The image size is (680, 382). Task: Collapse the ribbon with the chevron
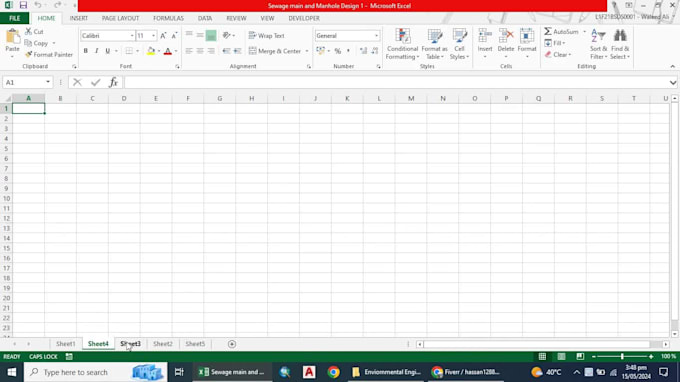[673, 66]
